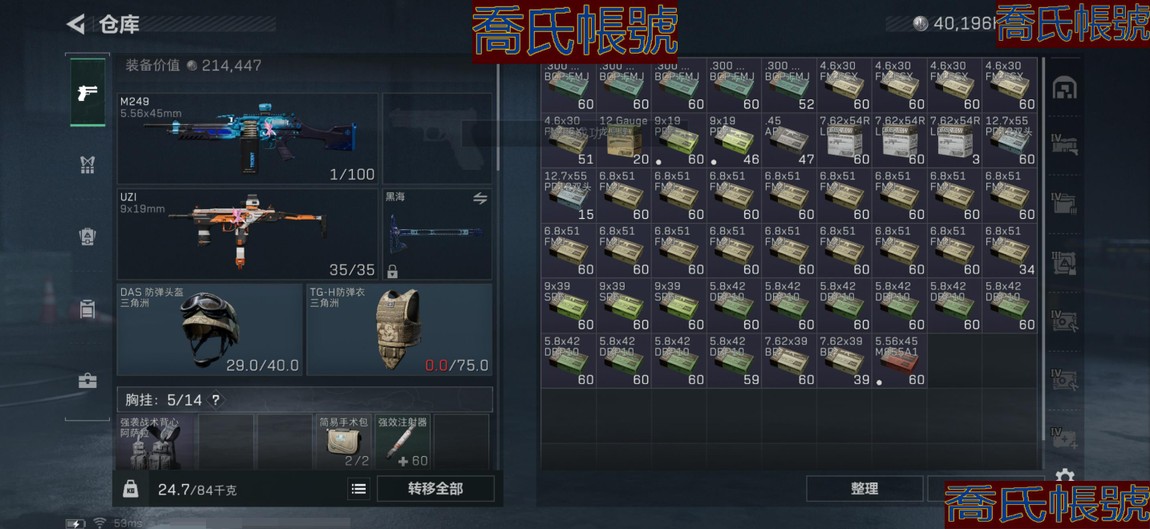This screenshot has height=529, width=1150.
Task: Click the 整理 organize button
Action: coord(864,489)
